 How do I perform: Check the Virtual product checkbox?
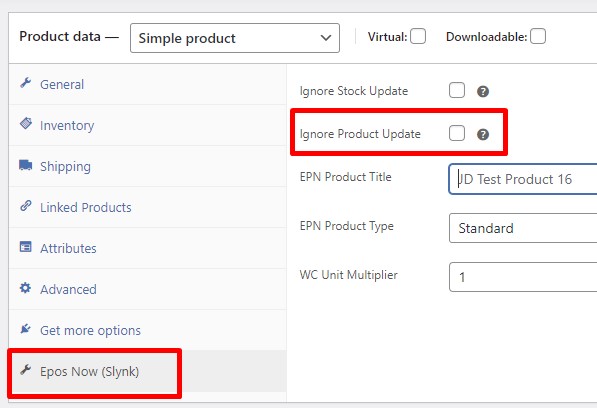[x=418, y=37]
